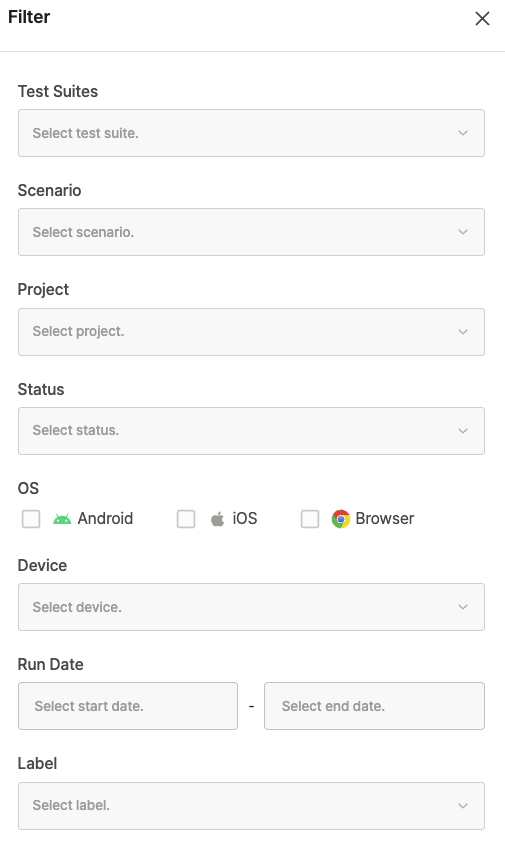Click the Apple iOS logo icon
Screen dimensions: 505x847
click(217, 519)
